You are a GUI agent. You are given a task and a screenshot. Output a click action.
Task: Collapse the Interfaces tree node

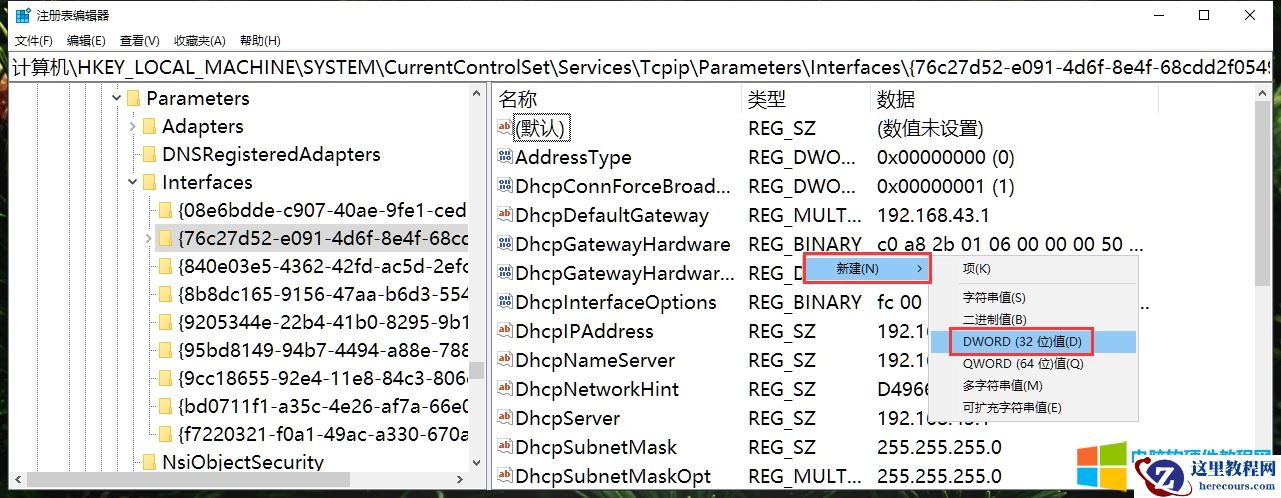point(133,183)
